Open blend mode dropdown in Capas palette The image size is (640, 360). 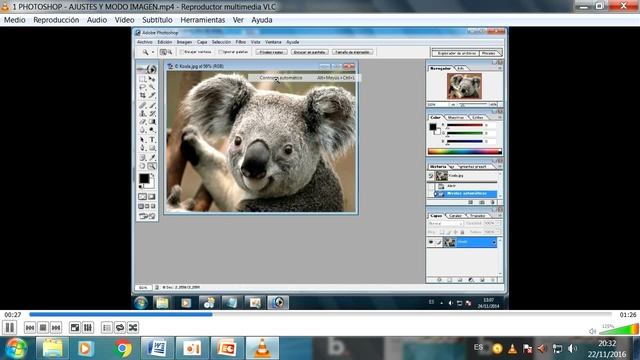tap(445, 224)
